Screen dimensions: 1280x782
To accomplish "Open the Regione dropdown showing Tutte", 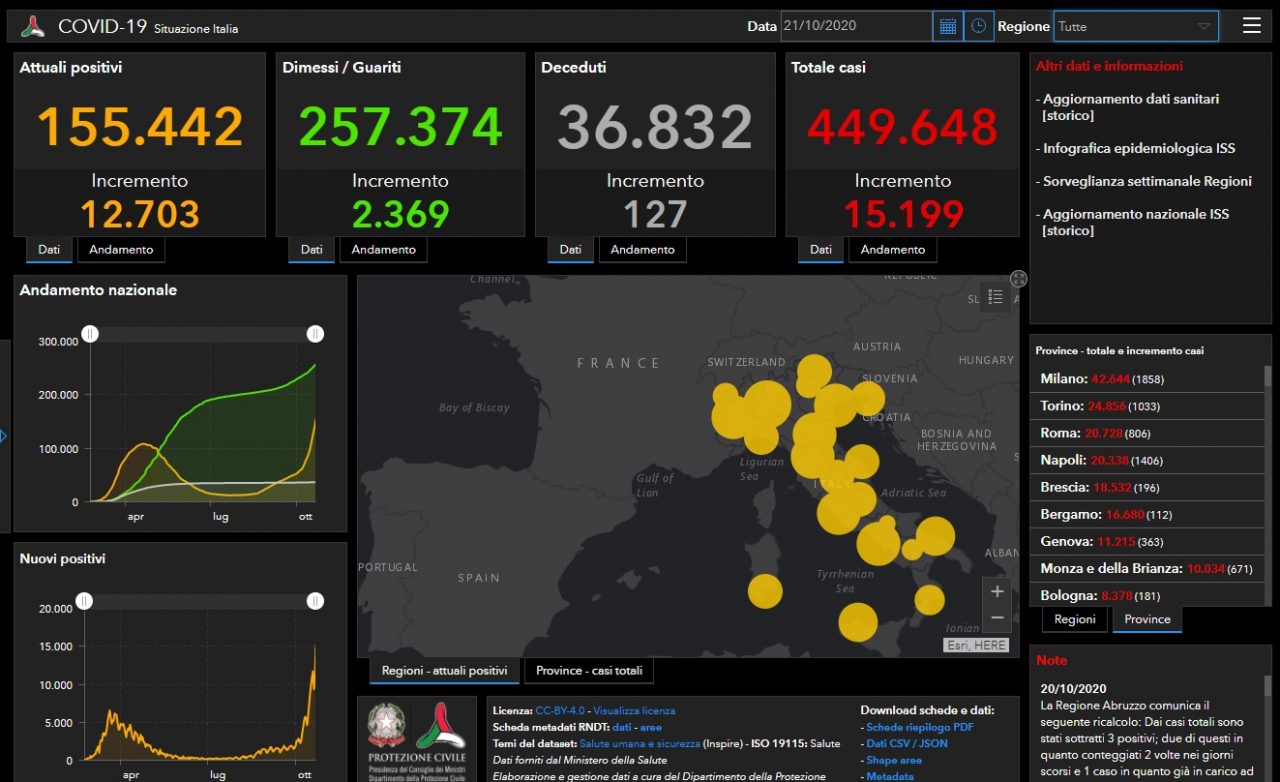I will click(x=1136, y=26).
